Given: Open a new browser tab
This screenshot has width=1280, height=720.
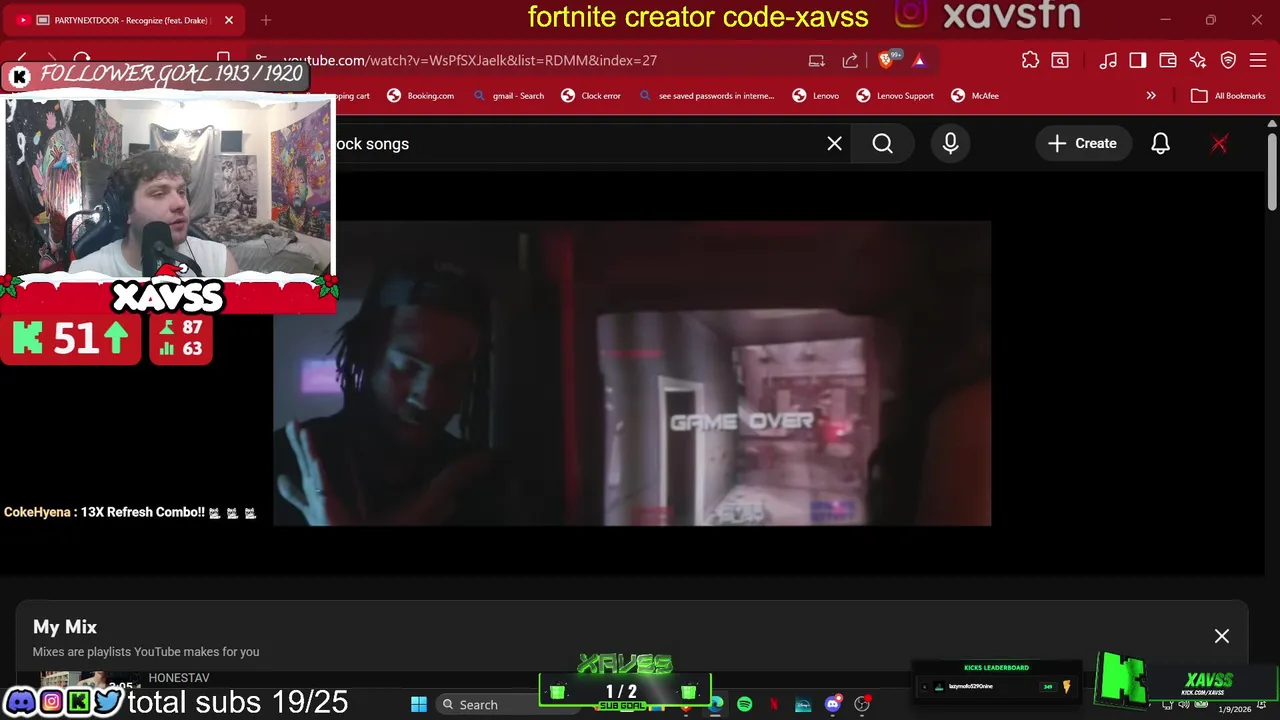Looking at the screenshot, I should click(x=266, y=20).
